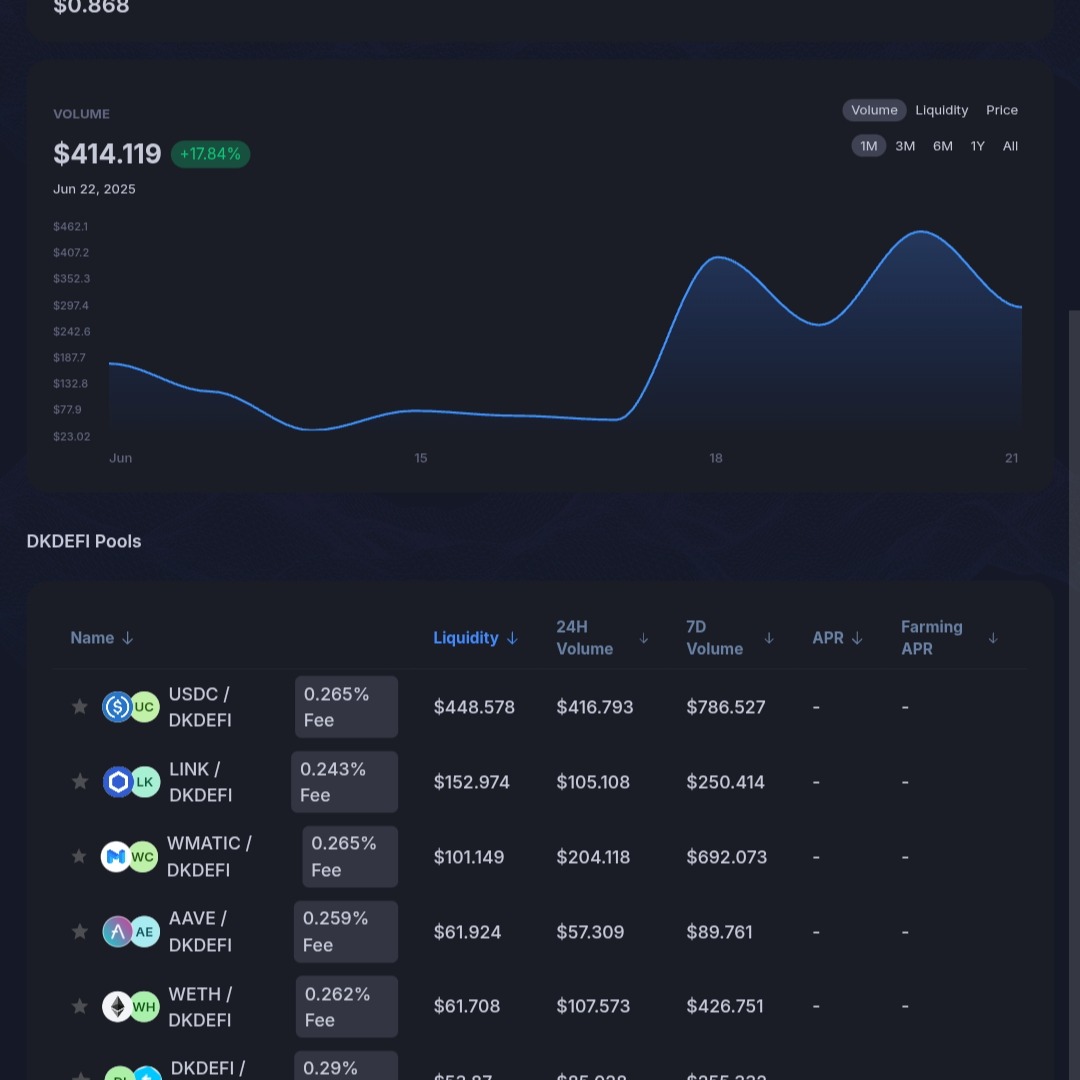Screen dimensions: 1080x1080
Task: Click the WH token badge
Action: pyautogui.click(x=145, y=1006)
